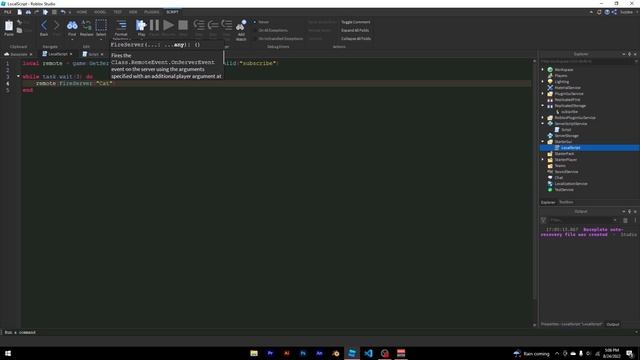Click the undo arrow in quick access

63,12
